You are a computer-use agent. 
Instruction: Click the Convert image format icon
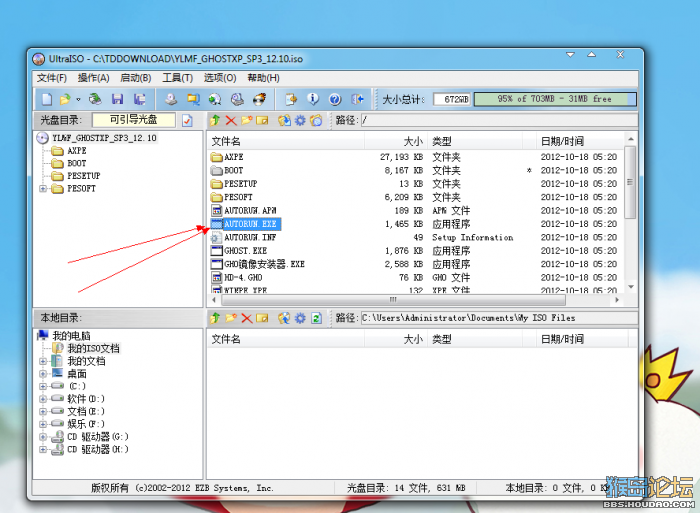click(x=193, y=99)
